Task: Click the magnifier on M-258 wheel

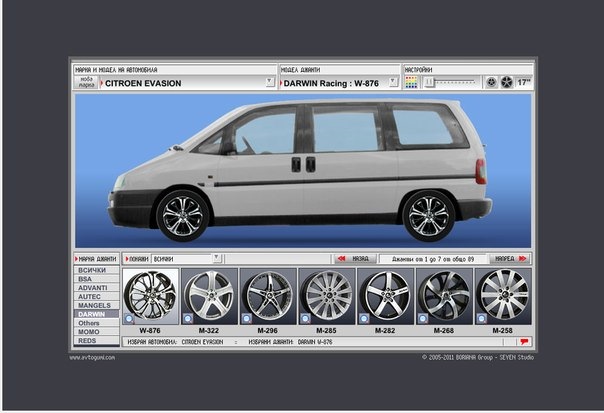Action: 482,319
